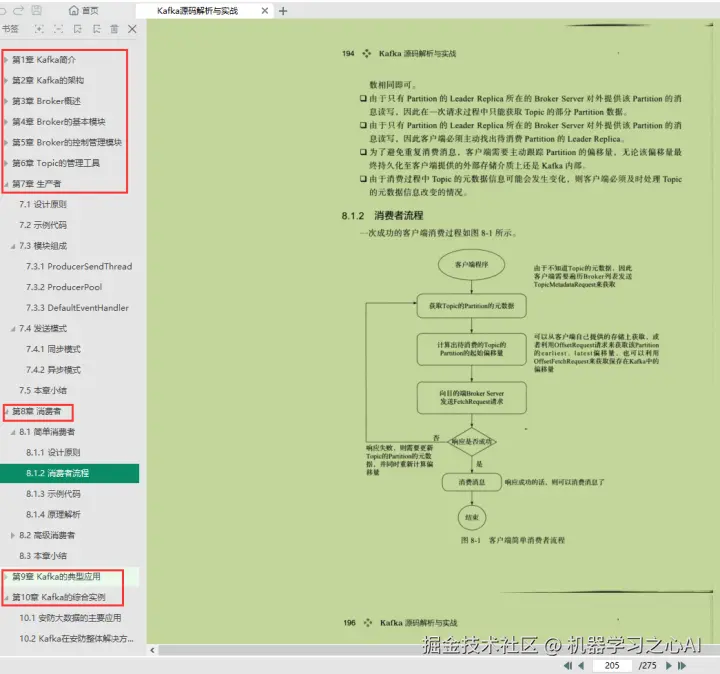Click the add child bookmark icon
720x674 pixels.
(96, 29)
